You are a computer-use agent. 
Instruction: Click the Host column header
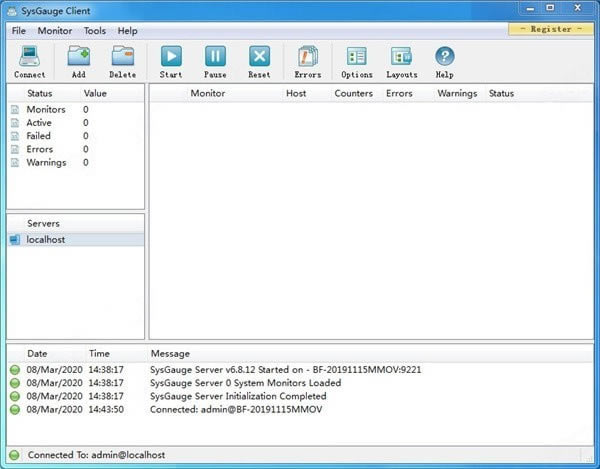coord(296,94)
